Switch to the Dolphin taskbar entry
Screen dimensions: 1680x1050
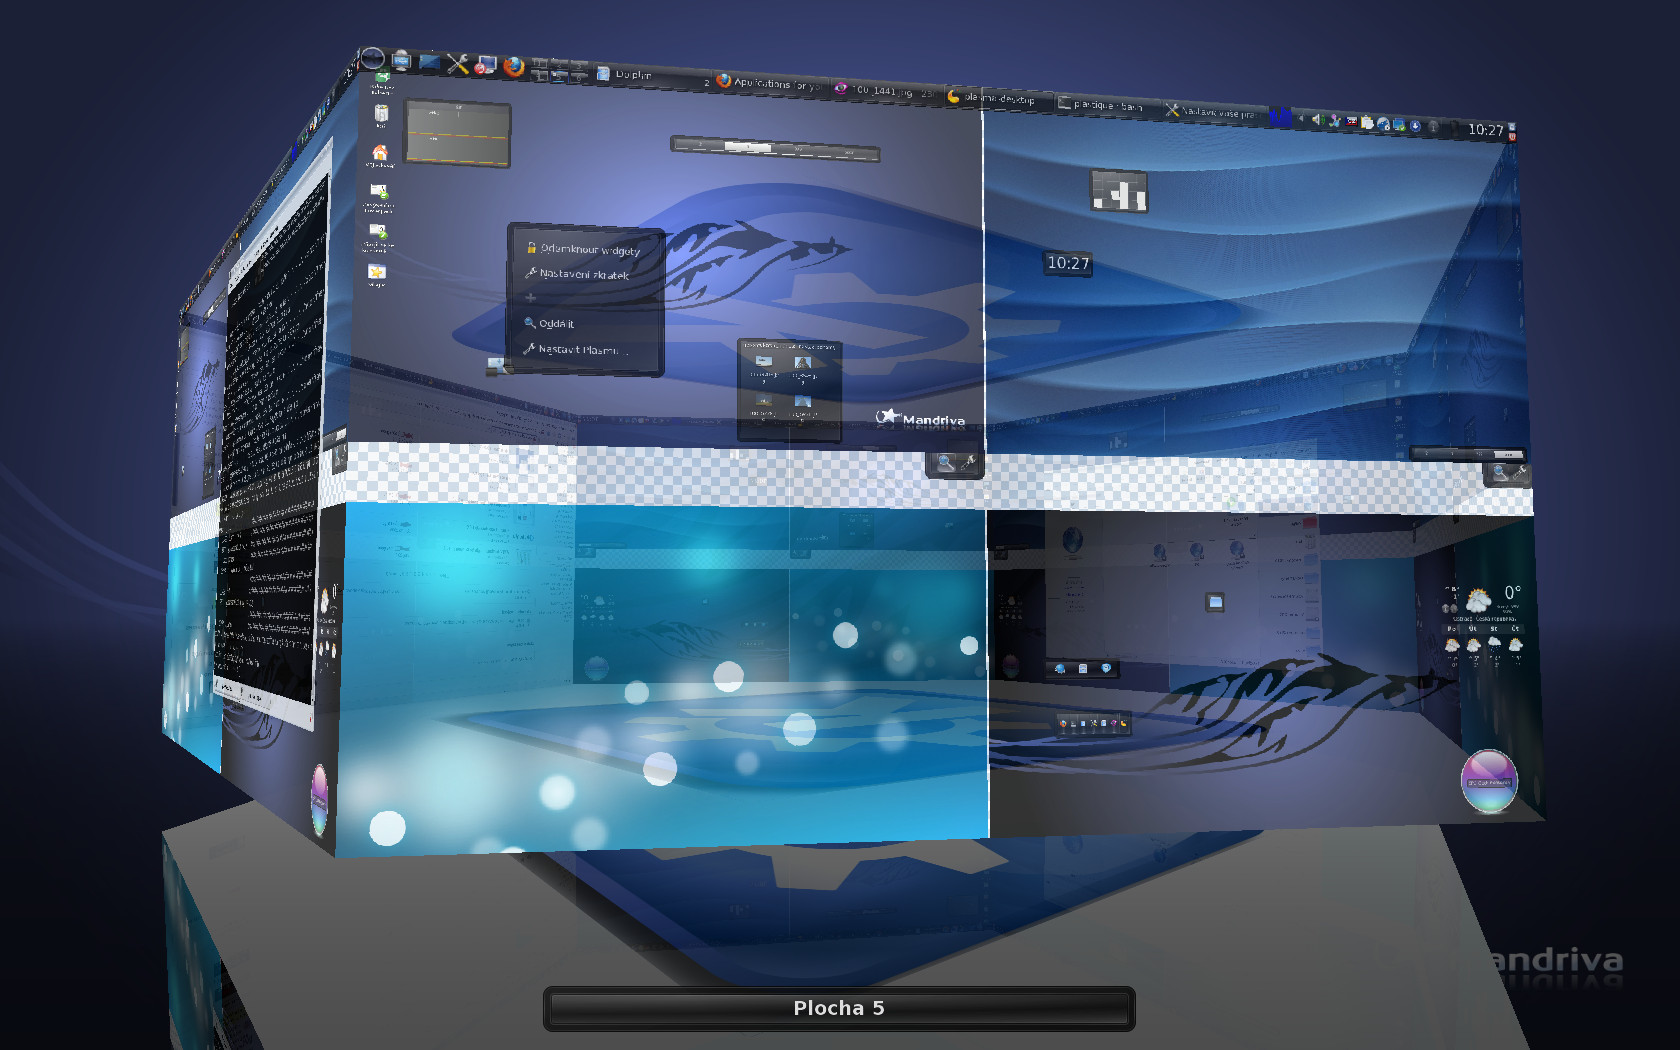point(632,74)
